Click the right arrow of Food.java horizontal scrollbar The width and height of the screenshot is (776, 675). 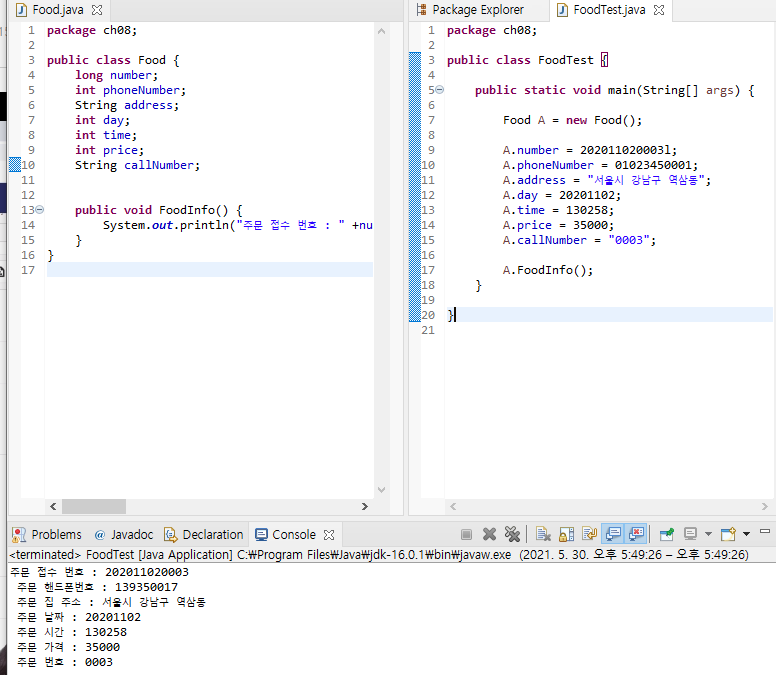(x=365, y=506)
